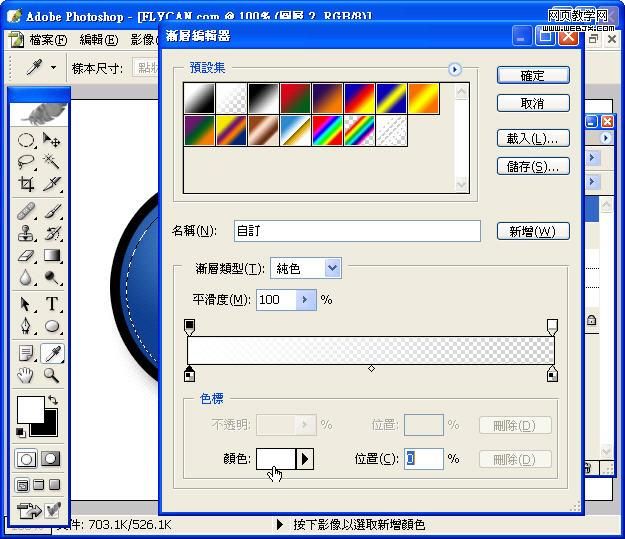Select the right opacity stop
Image resolution: width=625 pixels, height=539 pixels.
click(x=552, y=327)
